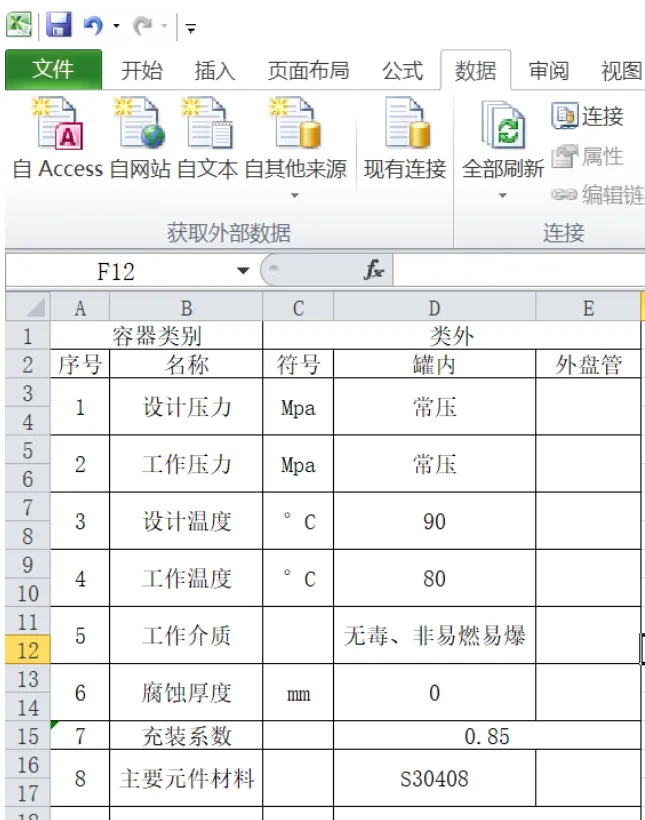This screenshot has width=645, height=820.
Task: Save the workbook with the floppy icon
Action: tap(59, 25)
